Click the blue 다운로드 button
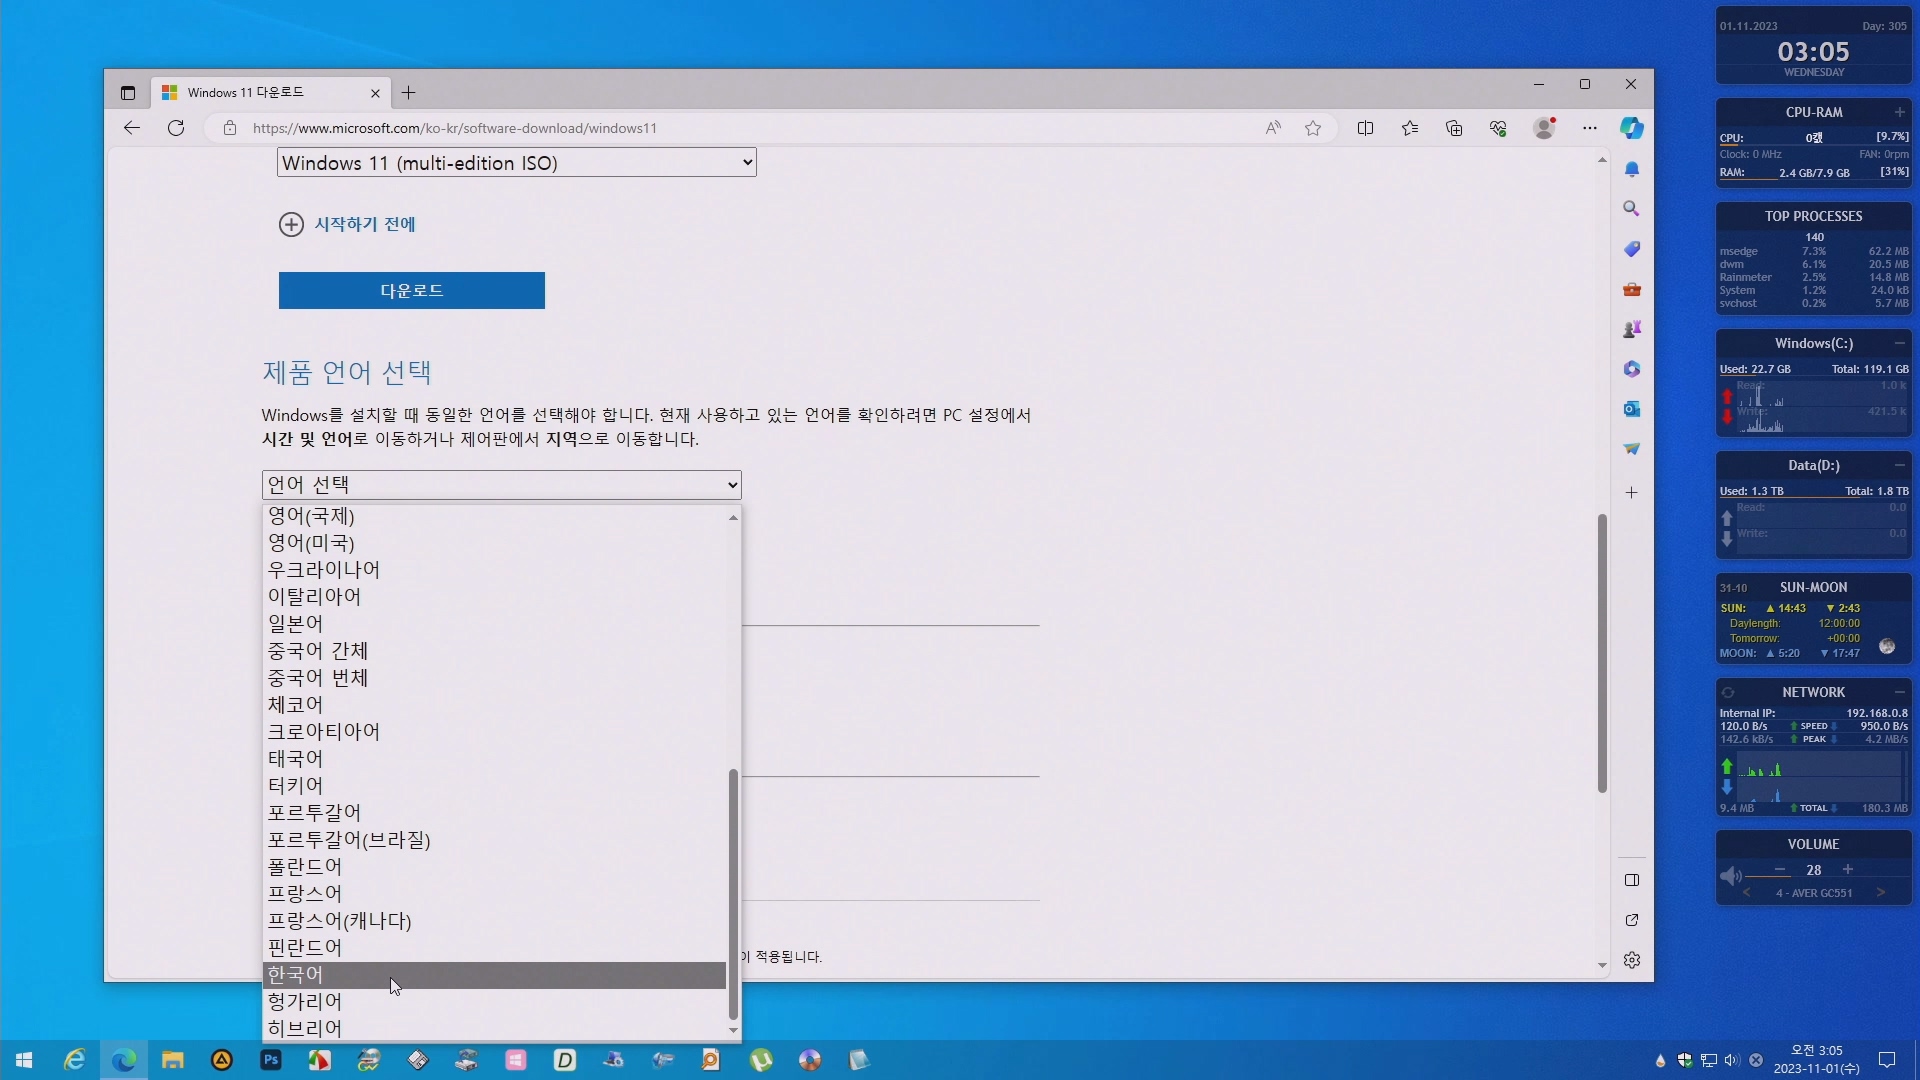 tap(412, 291)
